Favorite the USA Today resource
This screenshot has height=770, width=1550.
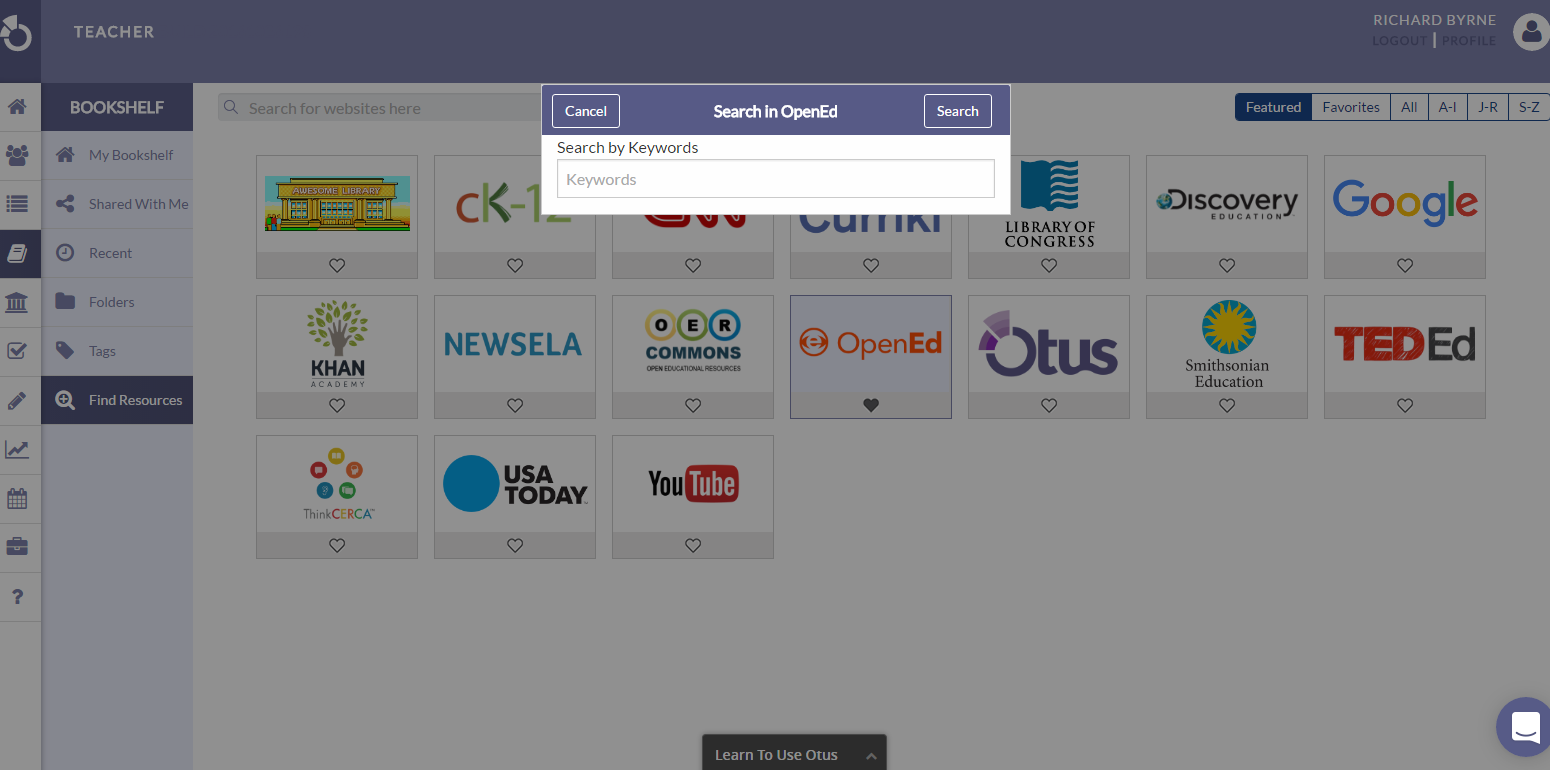coord(515,545)
